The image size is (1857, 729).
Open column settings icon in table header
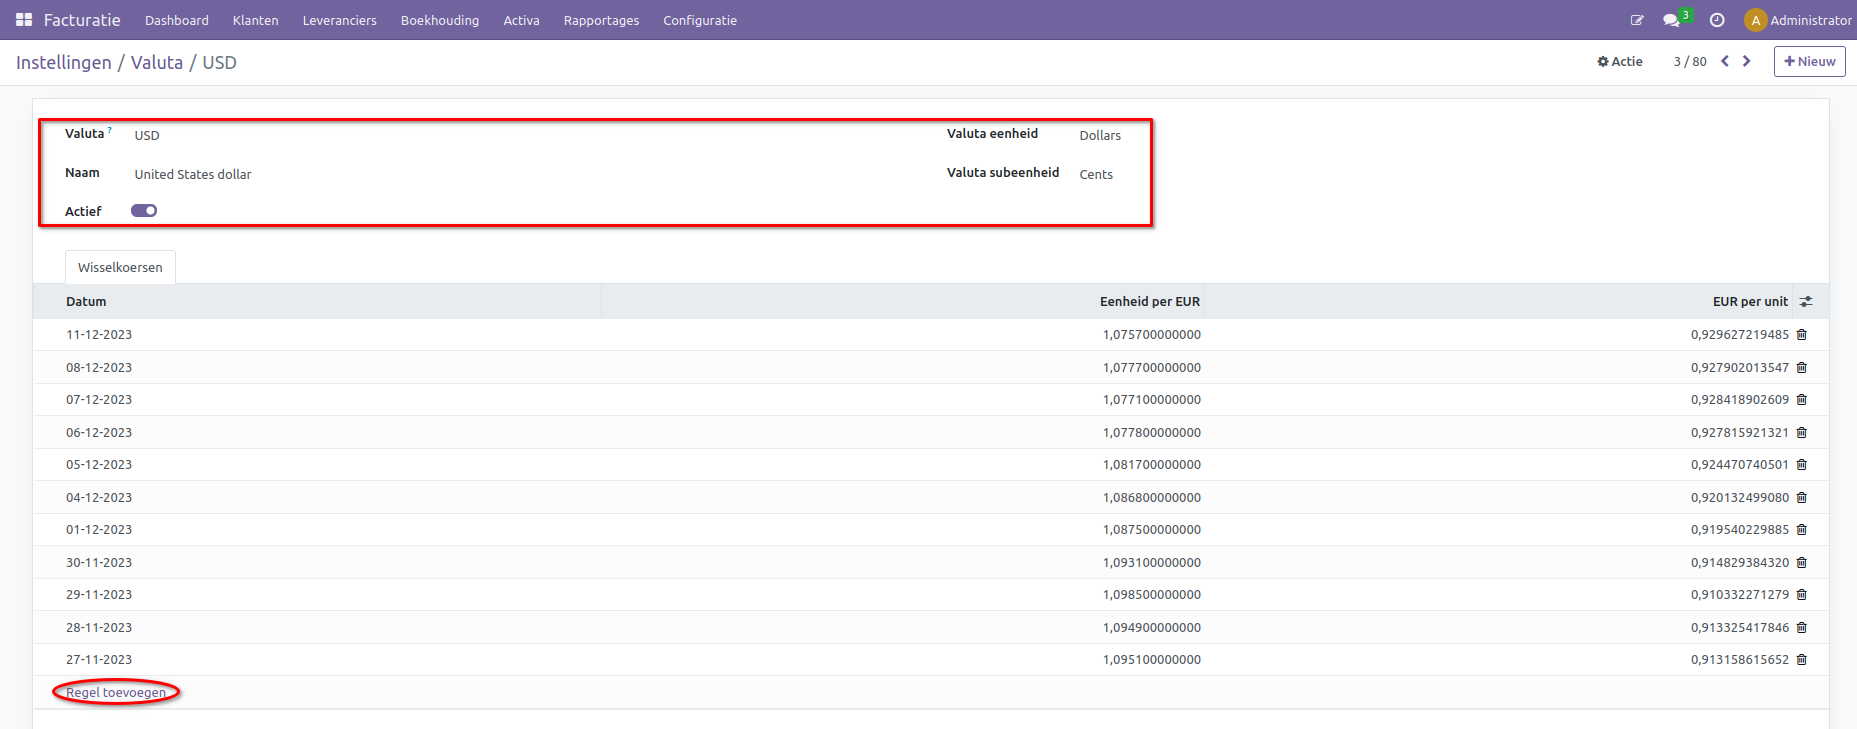1806,302
